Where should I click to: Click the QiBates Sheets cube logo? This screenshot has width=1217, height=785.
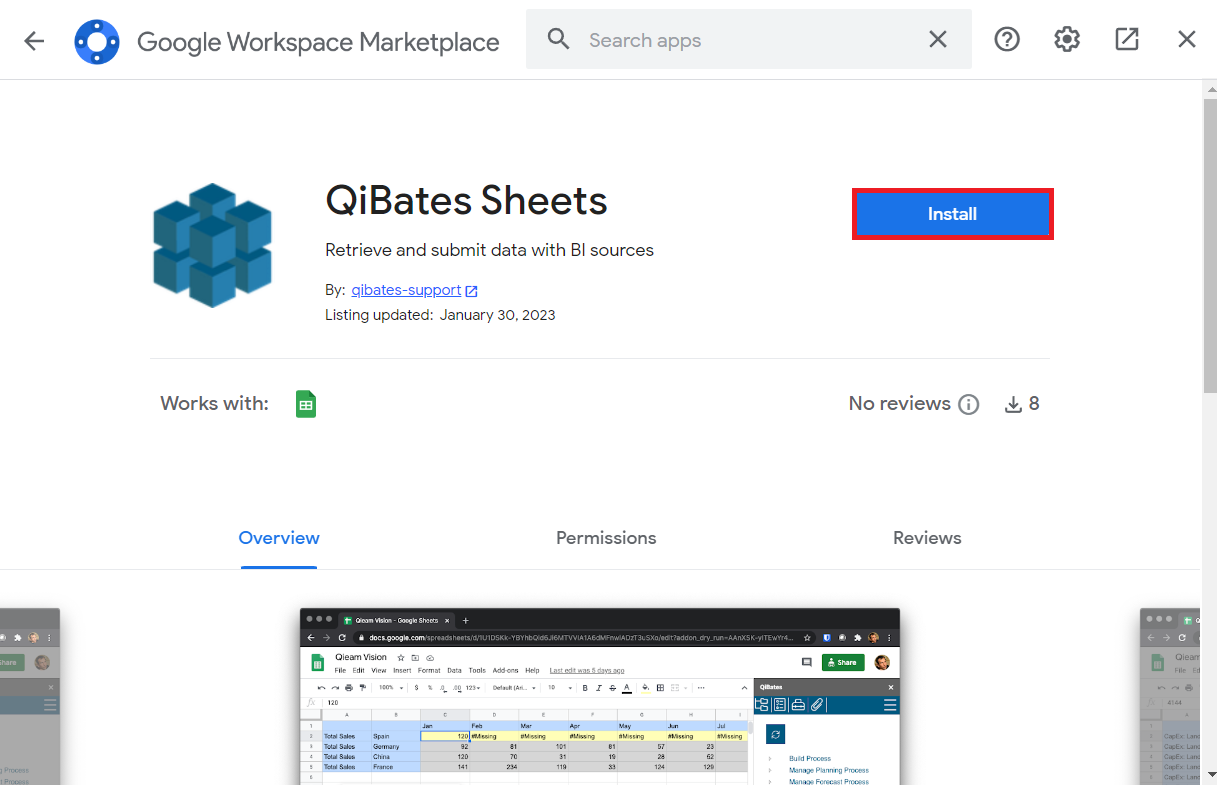tap(213, 245)
